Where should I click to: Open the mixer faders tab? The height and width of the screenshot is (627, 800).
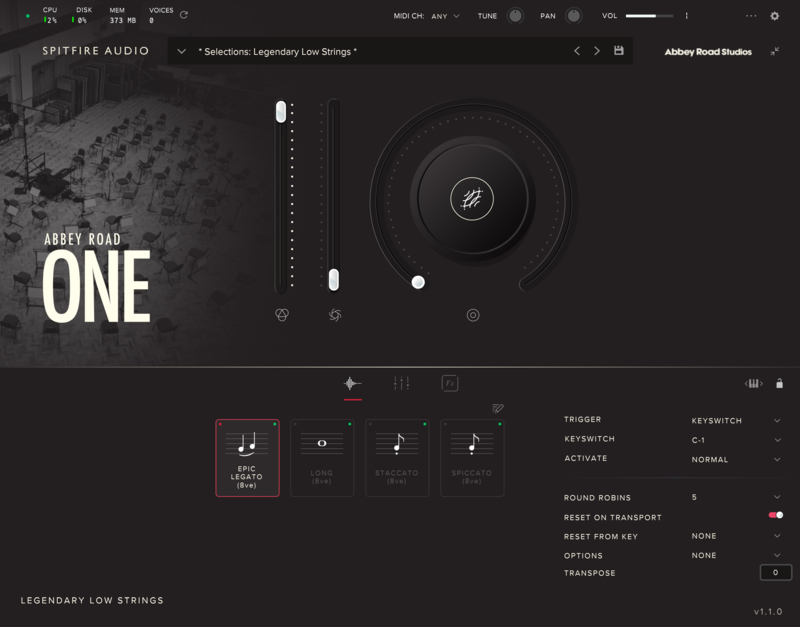[x=402, y=383]
